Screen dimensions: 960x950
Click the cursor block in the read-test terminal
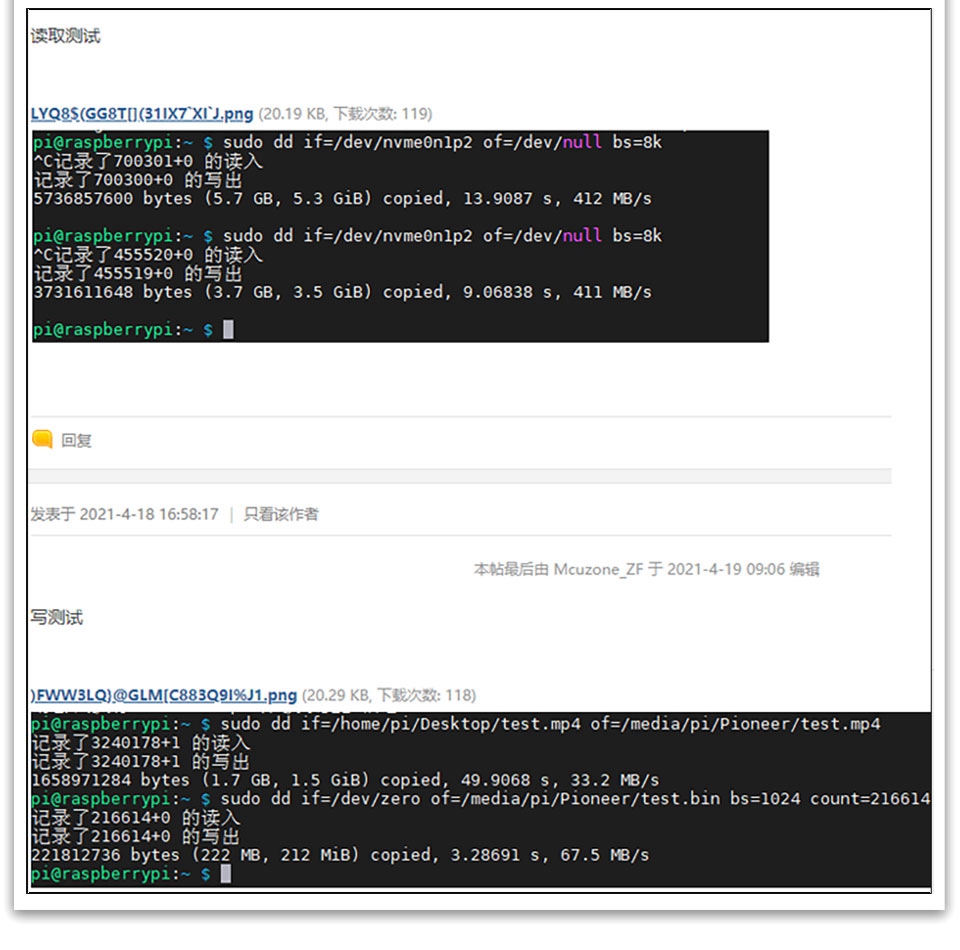228,330
